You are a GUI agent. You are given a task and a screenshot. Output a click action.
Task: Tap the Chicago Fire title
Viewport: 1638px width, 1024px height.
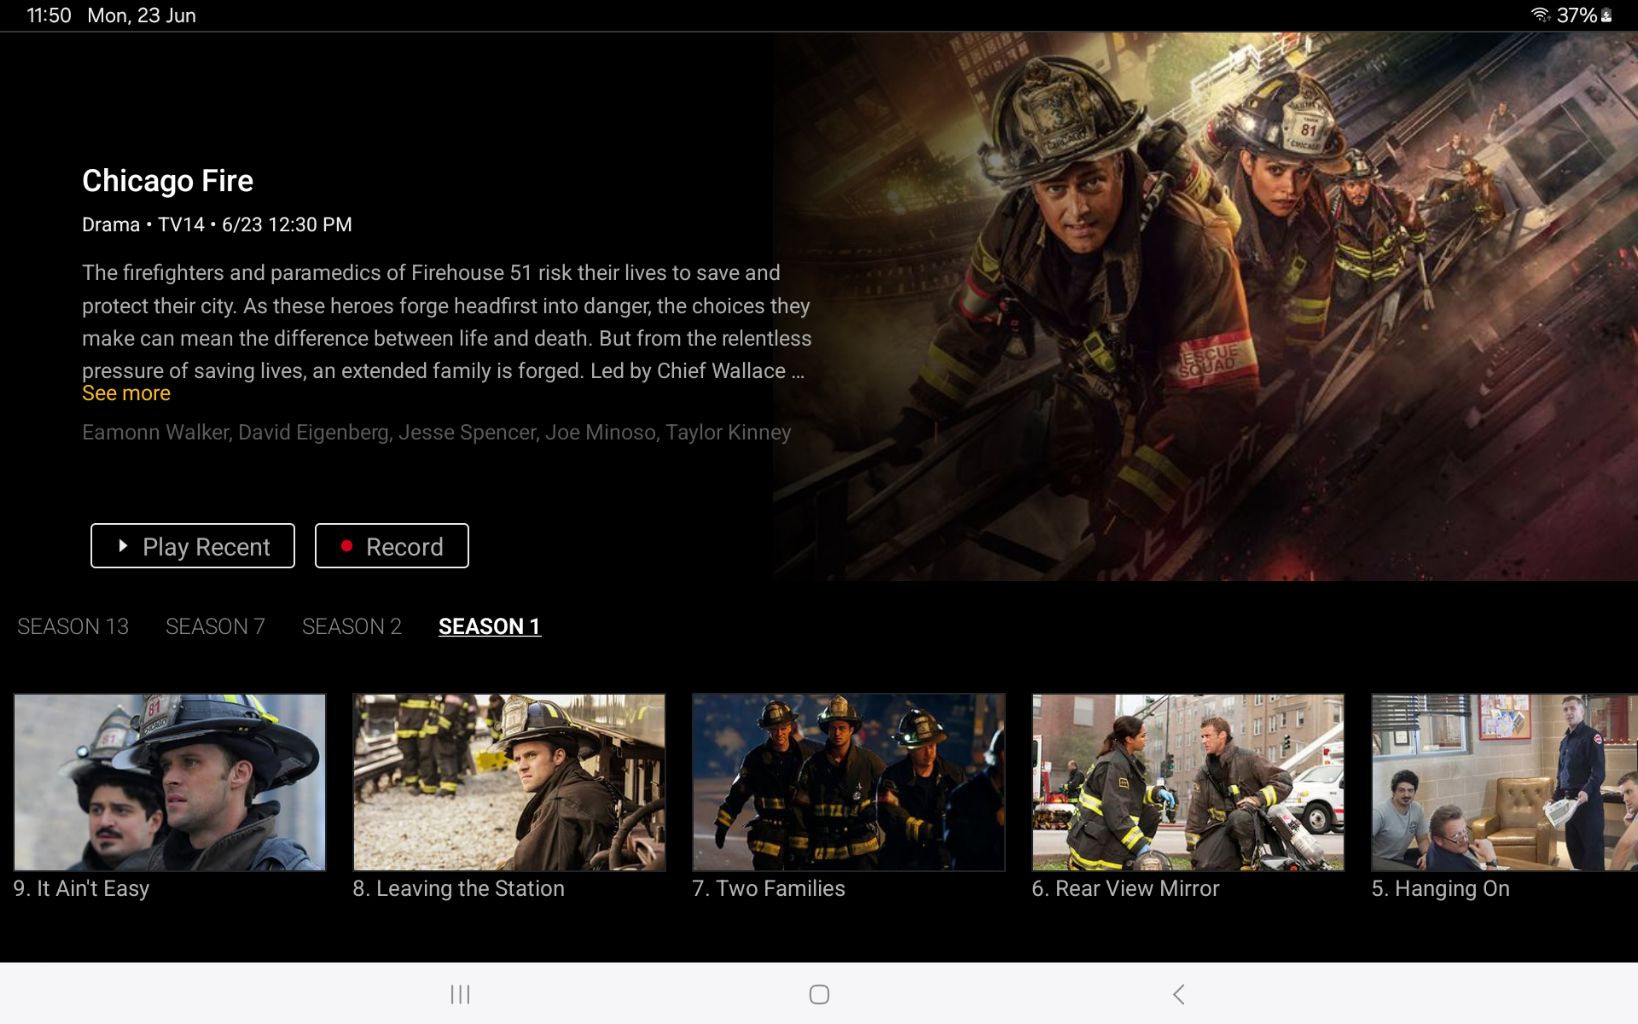[x=168, y=180]
